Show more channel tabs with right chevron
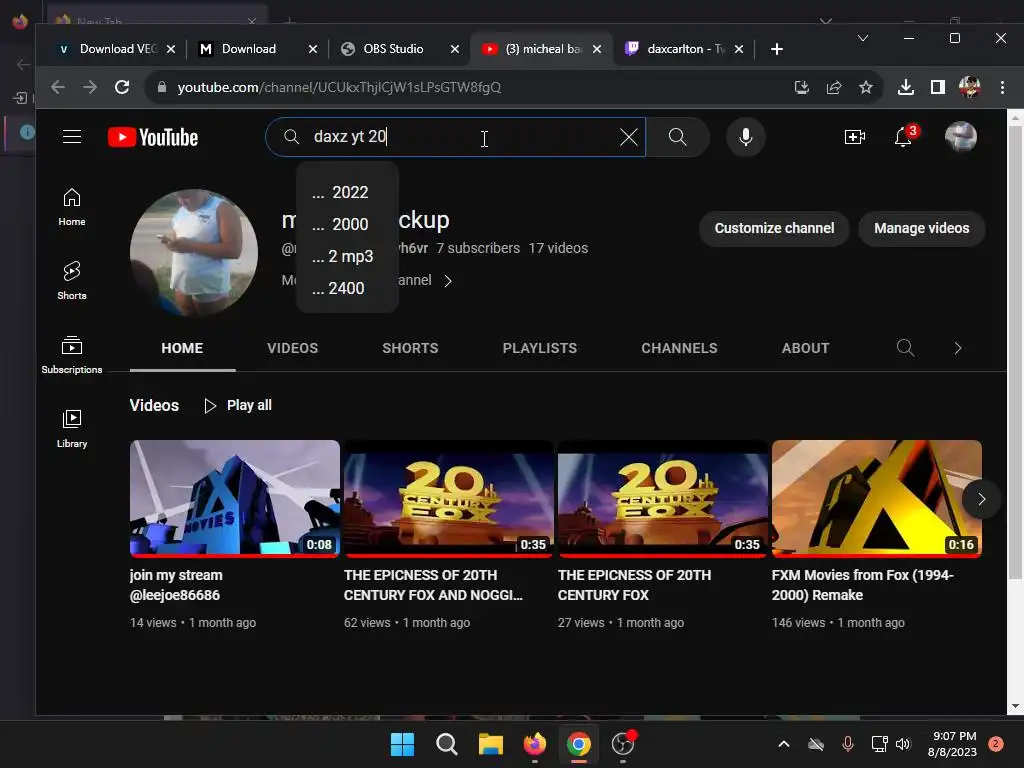This screenshot has height=768, width=1024. [x=957, y=348]
